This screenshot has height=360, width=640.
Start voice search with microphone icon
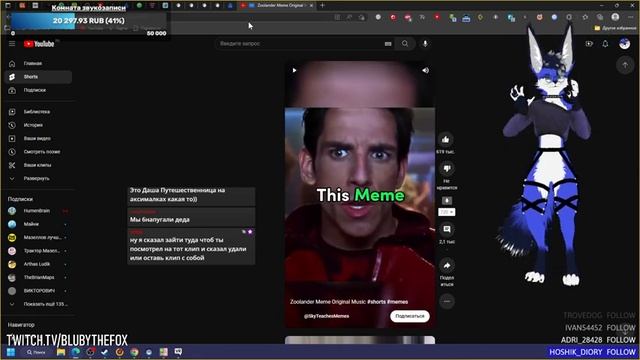425,44
